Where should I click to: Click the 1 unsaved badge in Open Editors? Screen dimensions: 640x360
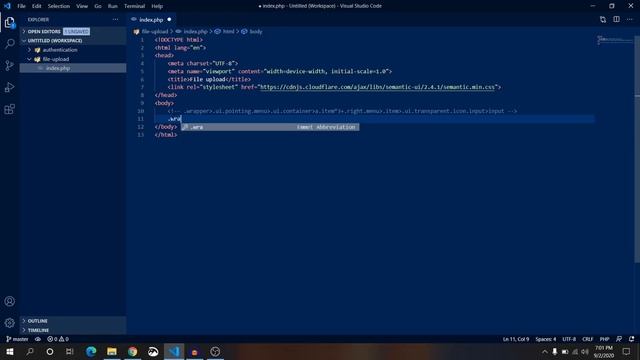click(76, 31)
